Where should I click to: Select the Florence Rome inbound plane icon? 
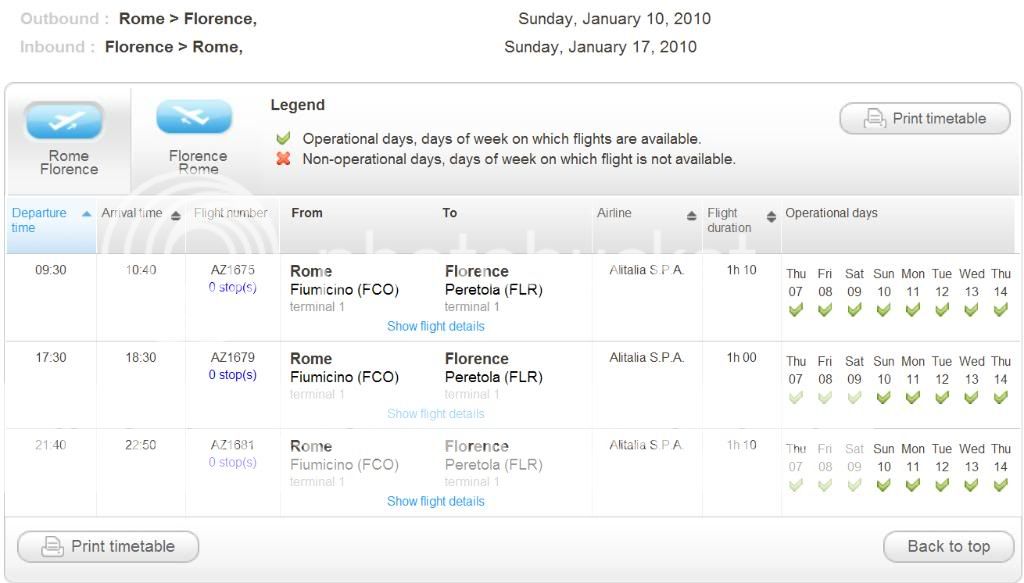pos(194,117)
